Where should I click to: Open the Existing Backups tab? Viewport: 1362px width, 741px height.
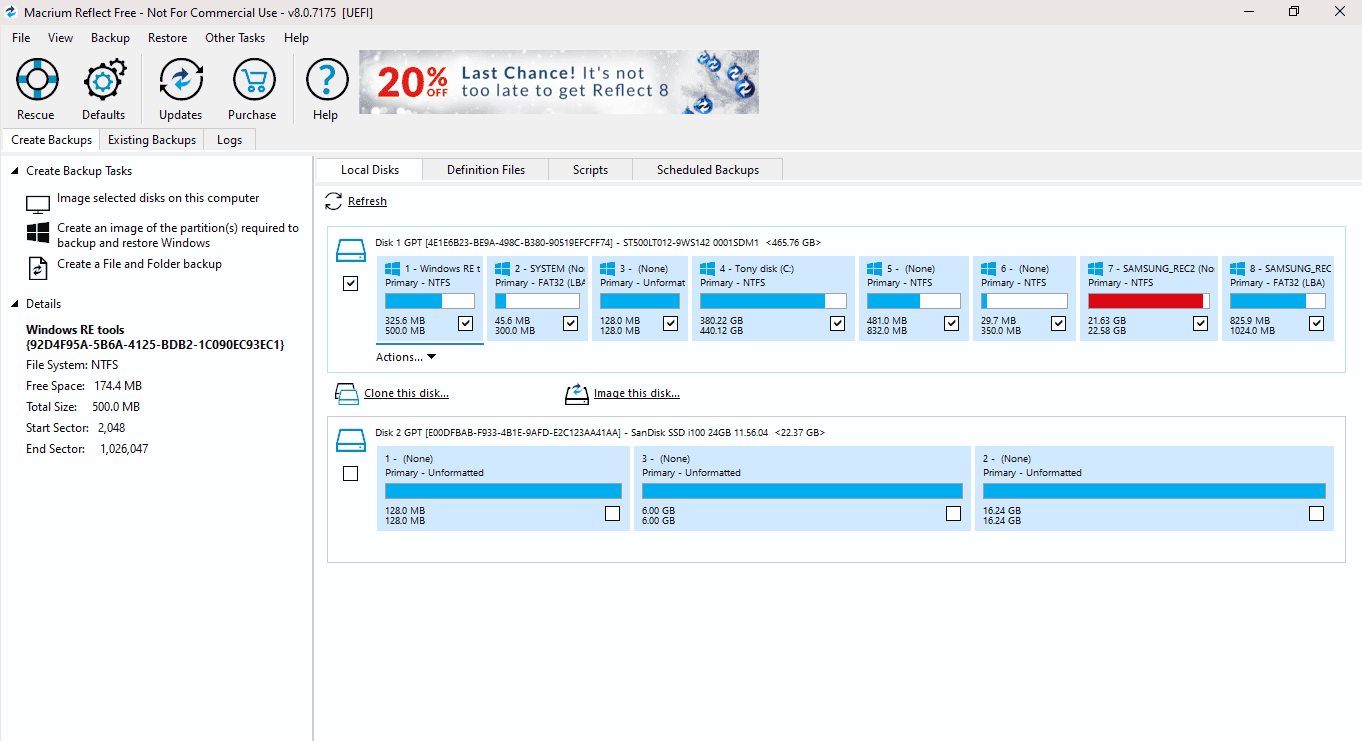(x=151, y=139)
